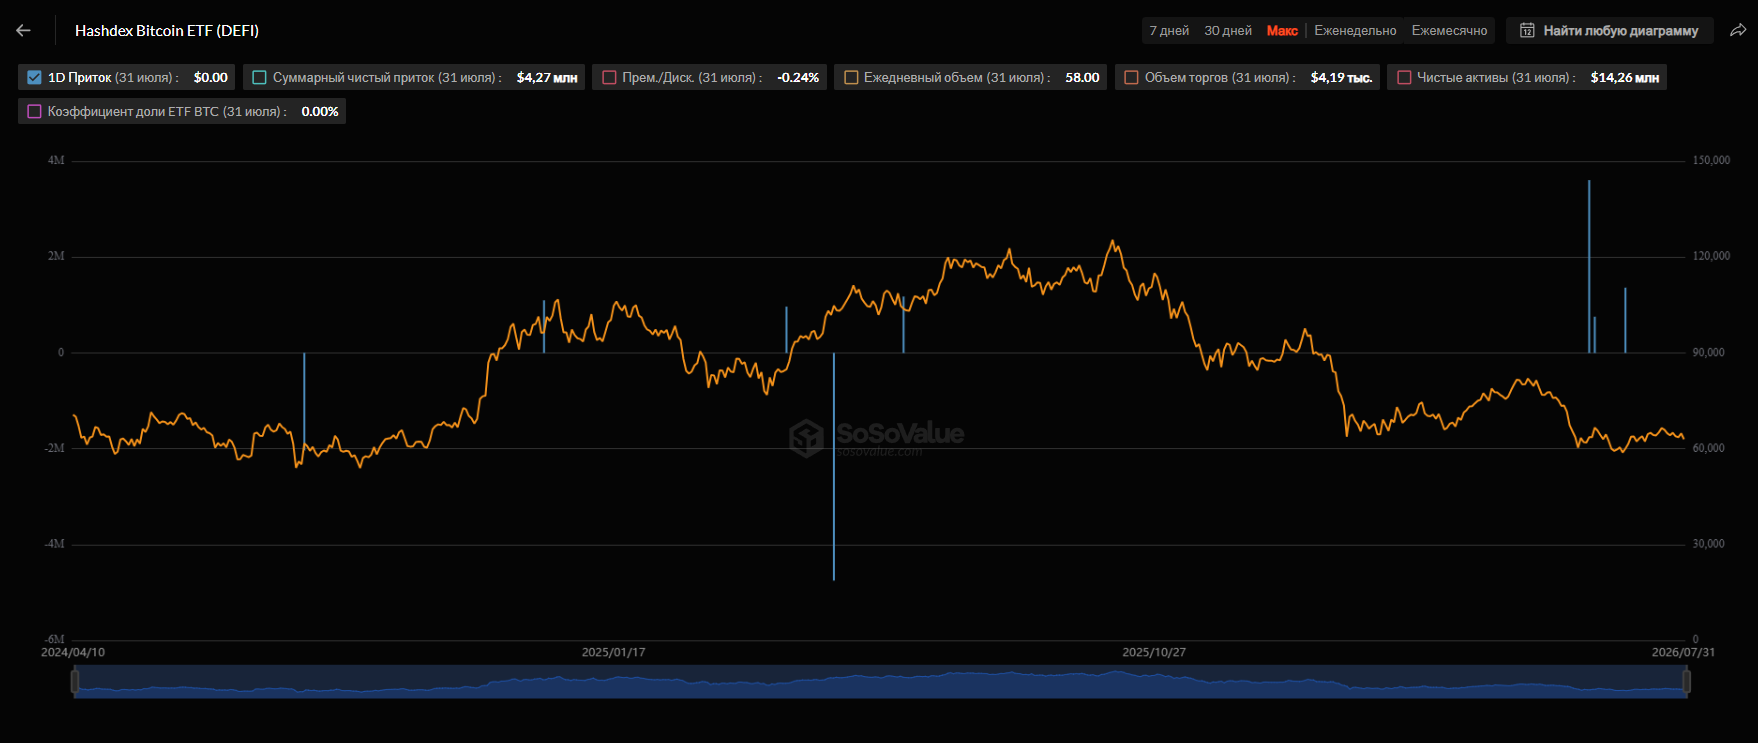Click the long blue outflow bar below -4M
1758x743 pixels.
click(x=834, y=466)
